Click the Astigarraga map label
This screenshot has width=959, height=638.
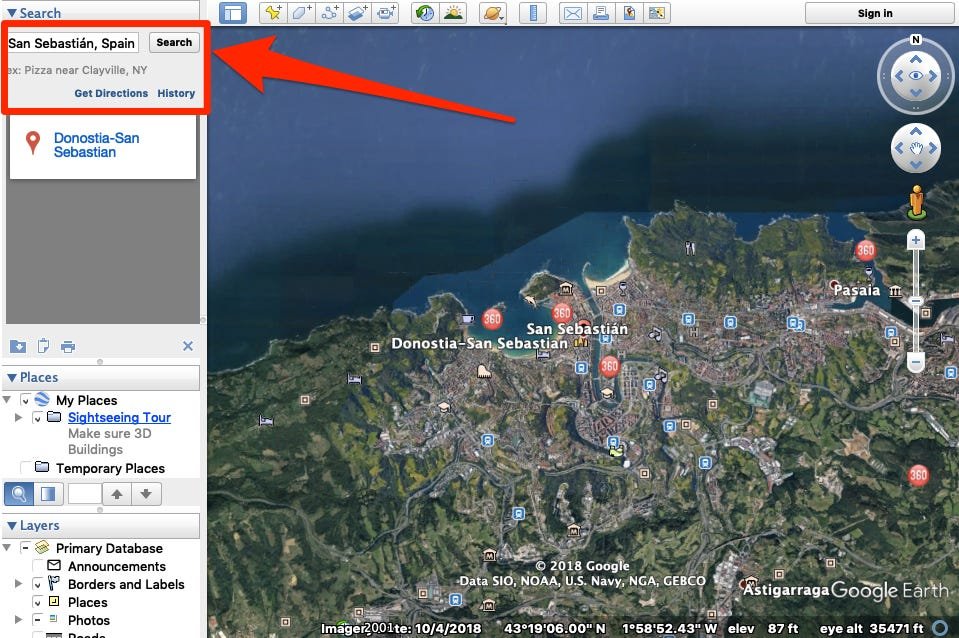point(785,590)
